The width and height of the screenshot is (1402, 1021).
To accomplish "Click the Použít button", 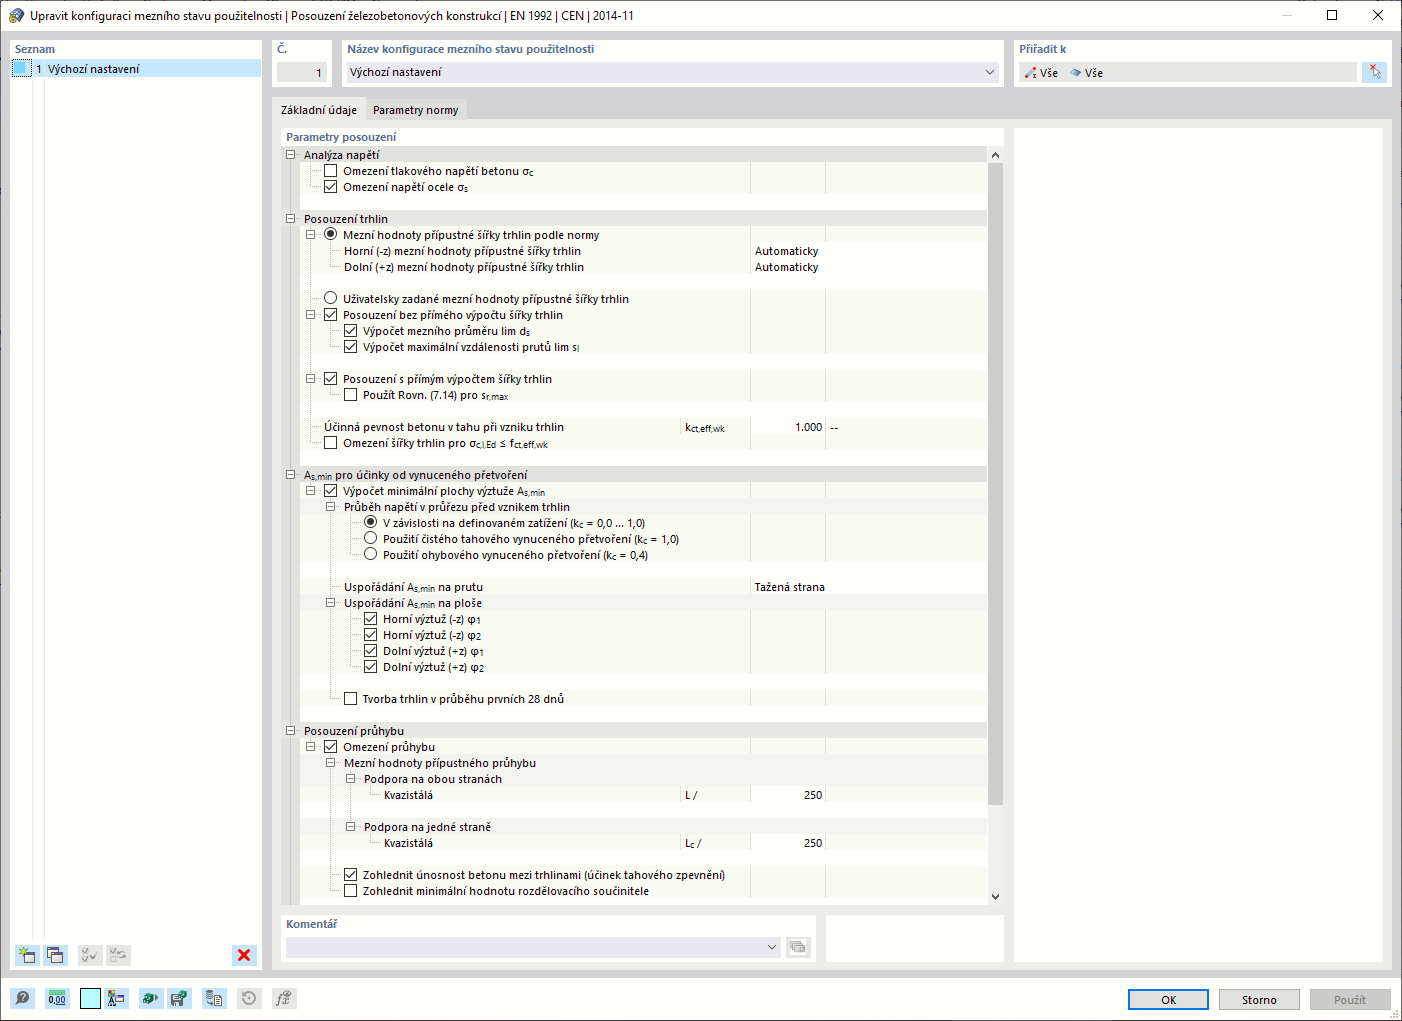I will tap(1350, 999).
